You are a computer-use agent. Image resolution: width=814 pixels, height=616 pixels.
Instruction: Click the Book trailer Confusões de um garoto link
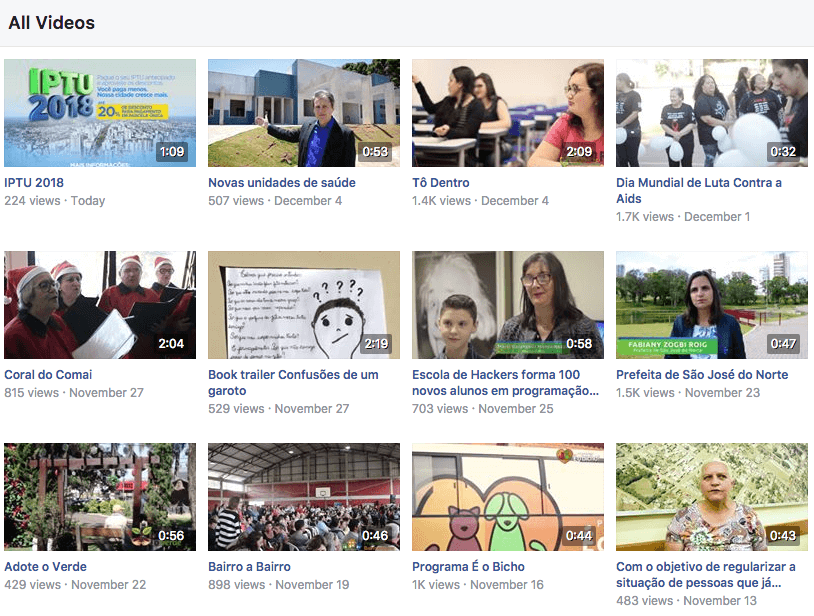[x=293, y=382]
